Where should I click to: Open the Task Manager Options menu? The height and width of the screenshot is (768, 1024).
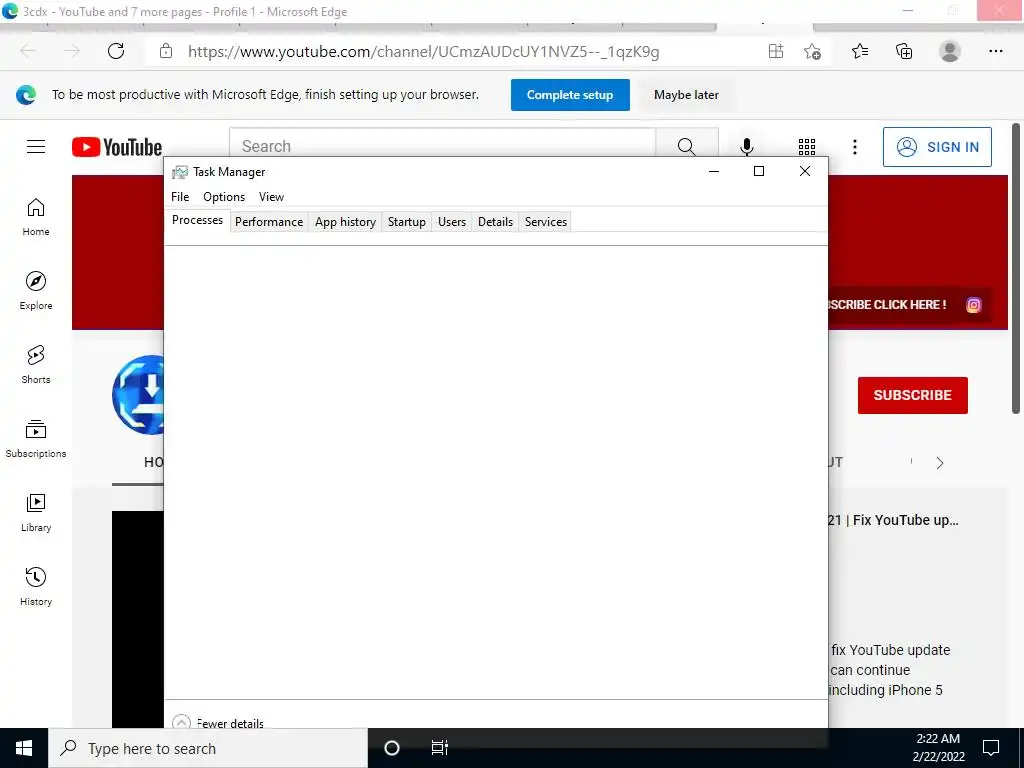point(224,197)
